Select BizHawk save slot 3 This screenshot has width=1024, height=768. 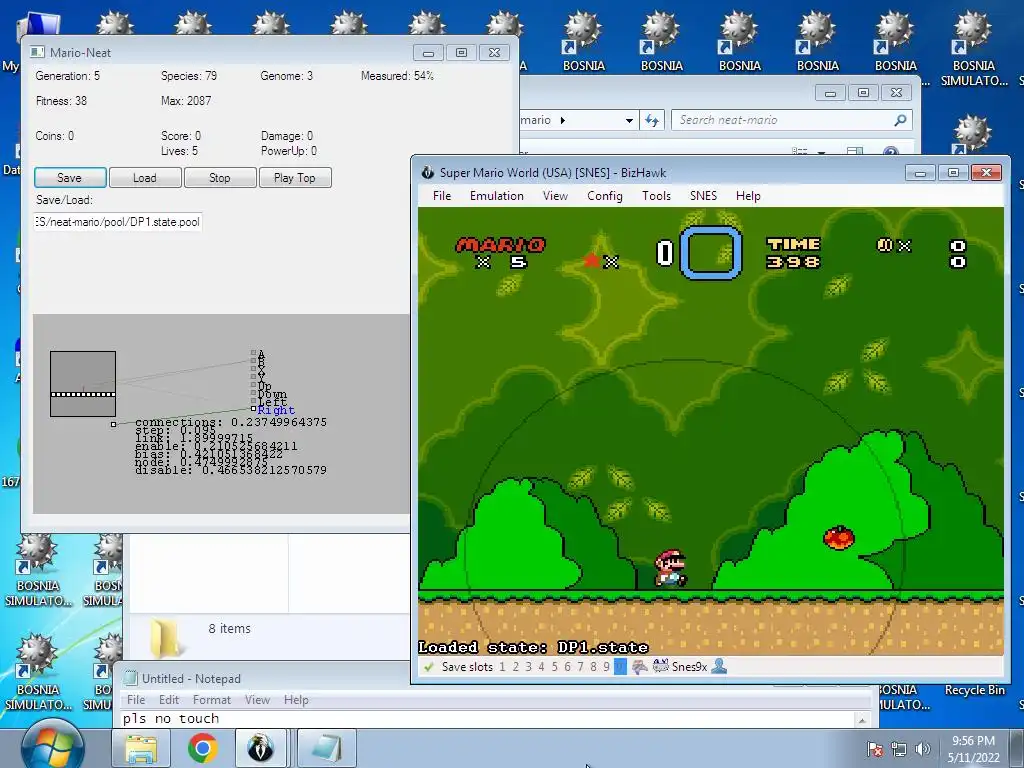coord(528,667)
